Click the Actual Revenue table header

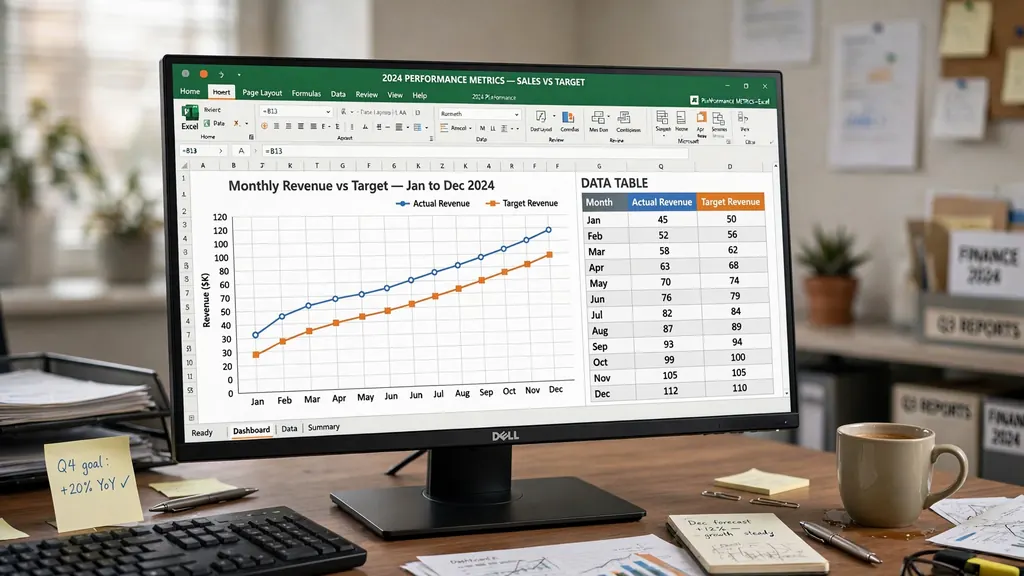pos(662,202)
